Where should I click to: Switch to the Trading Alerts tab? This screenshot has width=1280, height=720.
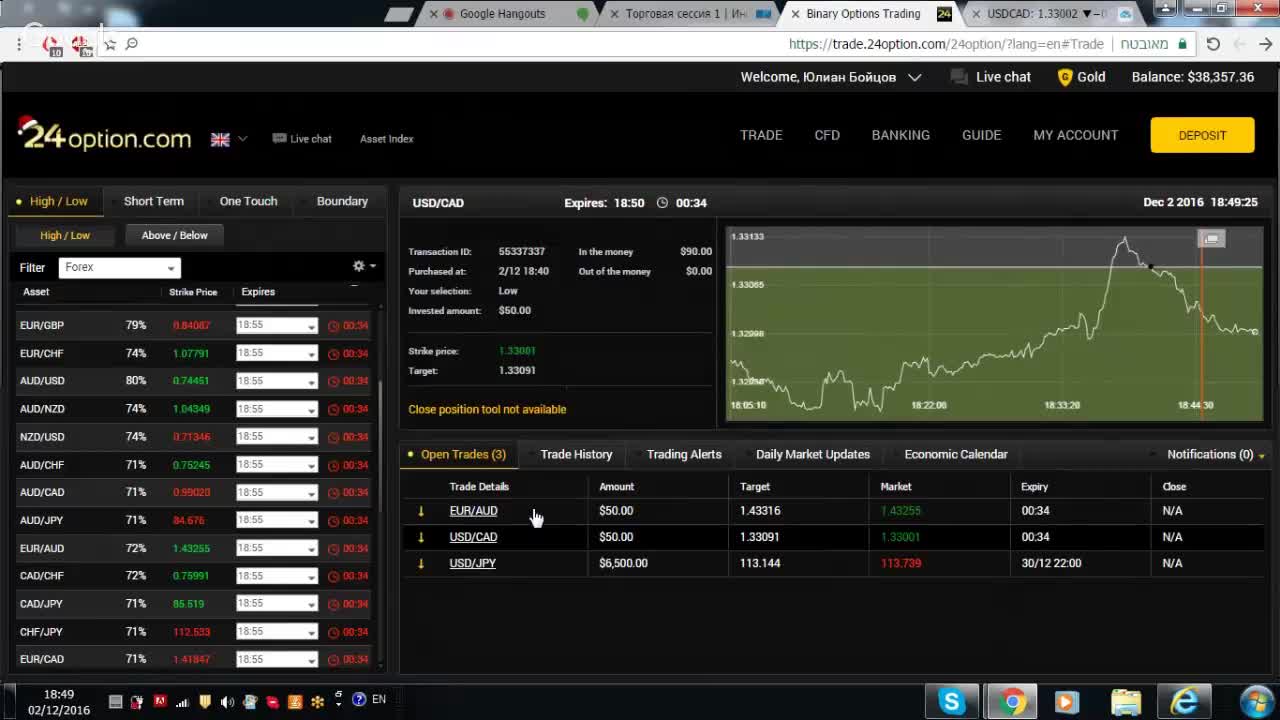(x=684, y=454)
